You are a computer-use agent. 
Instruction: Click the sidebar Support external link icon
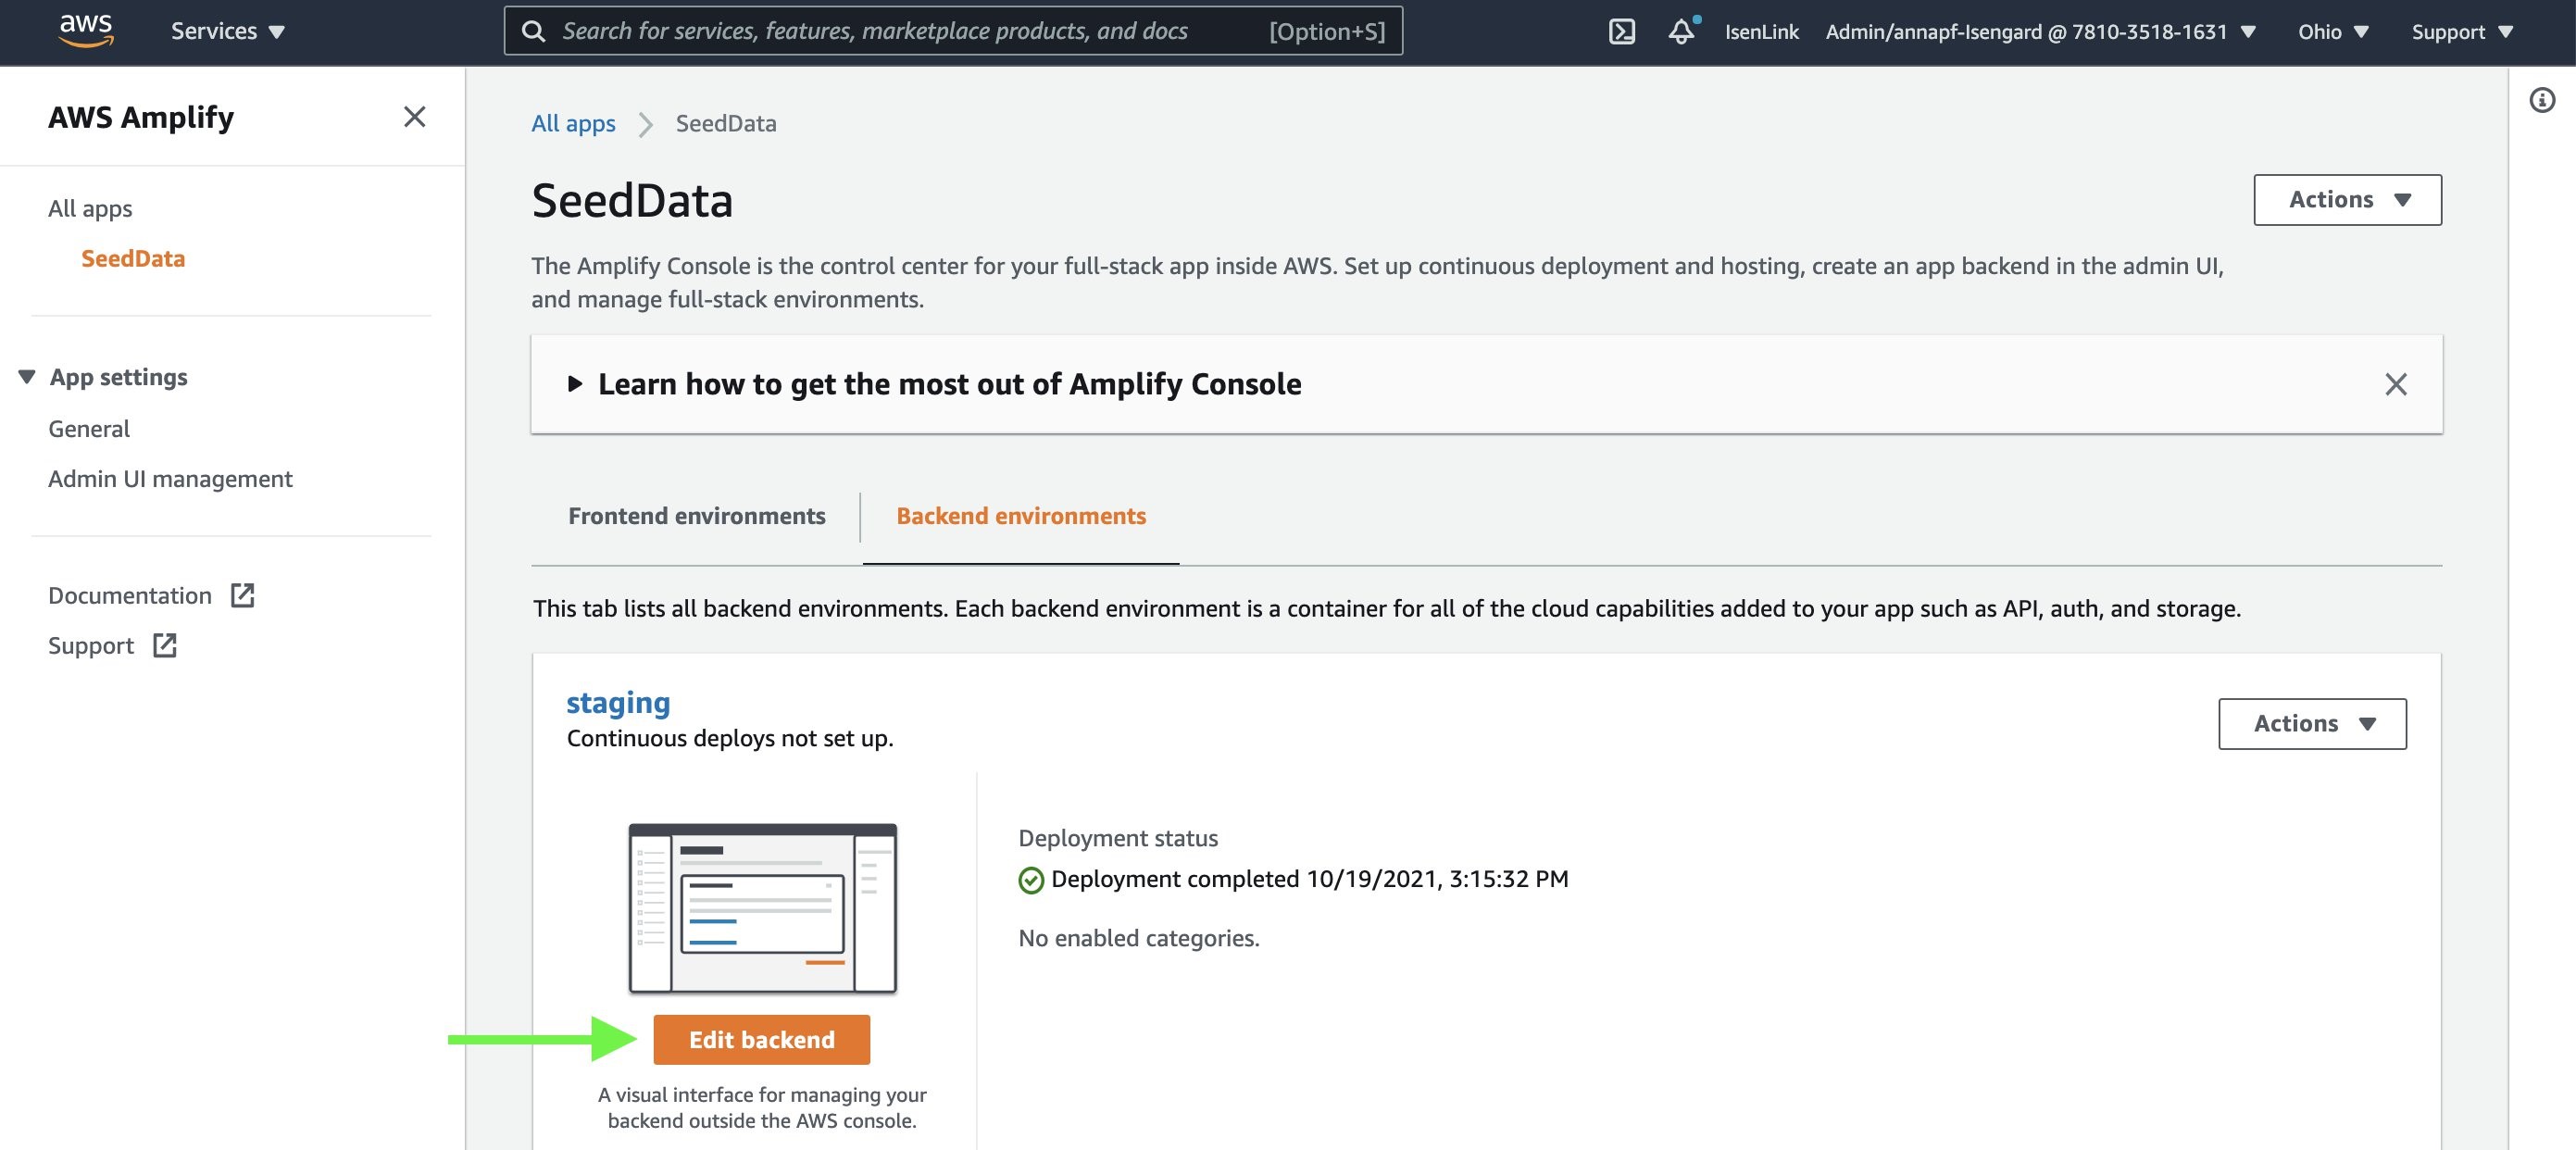tap(165, 645)
